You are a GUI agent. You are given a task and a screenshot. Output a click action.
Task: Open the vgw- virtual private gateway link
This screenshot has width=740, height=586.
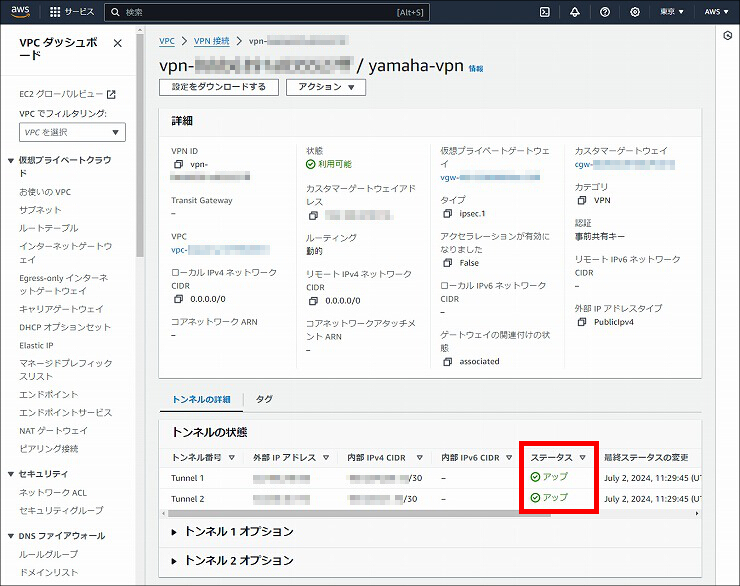pyautogui.click(x=490, y=177)
